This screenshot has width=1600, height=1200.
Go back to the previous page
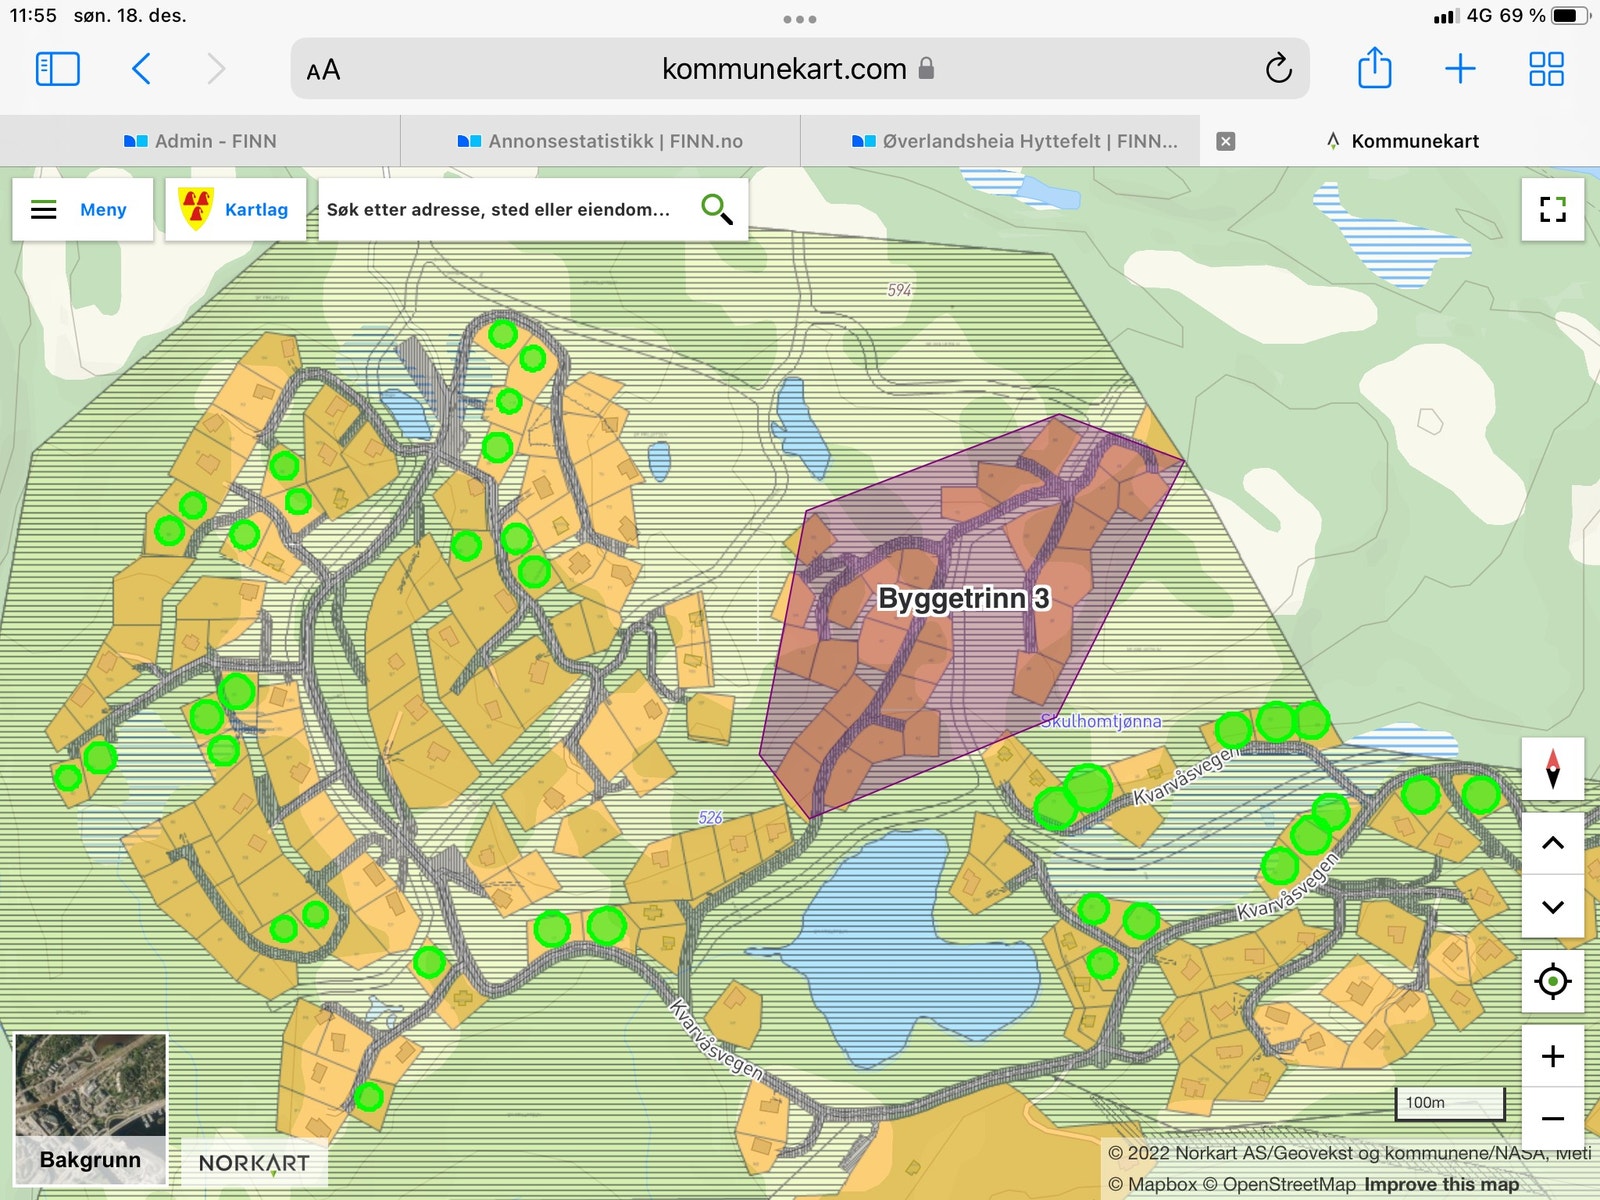[141, 69]
